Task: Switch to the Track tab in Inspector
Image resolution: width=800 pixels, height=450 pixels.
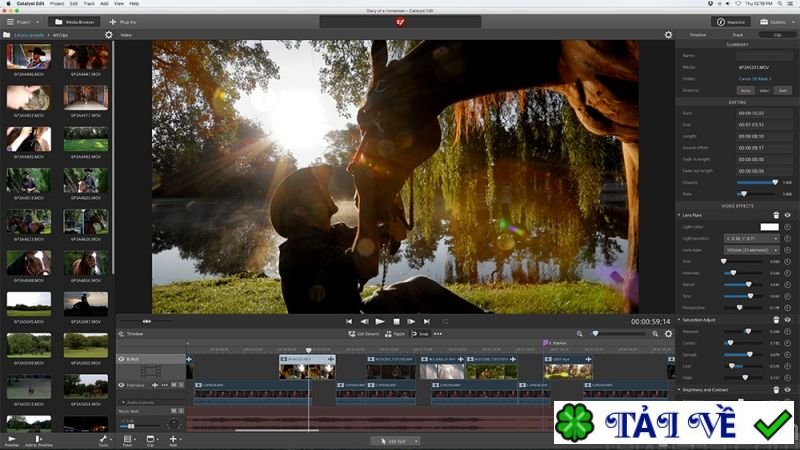Action: (737, 35)
